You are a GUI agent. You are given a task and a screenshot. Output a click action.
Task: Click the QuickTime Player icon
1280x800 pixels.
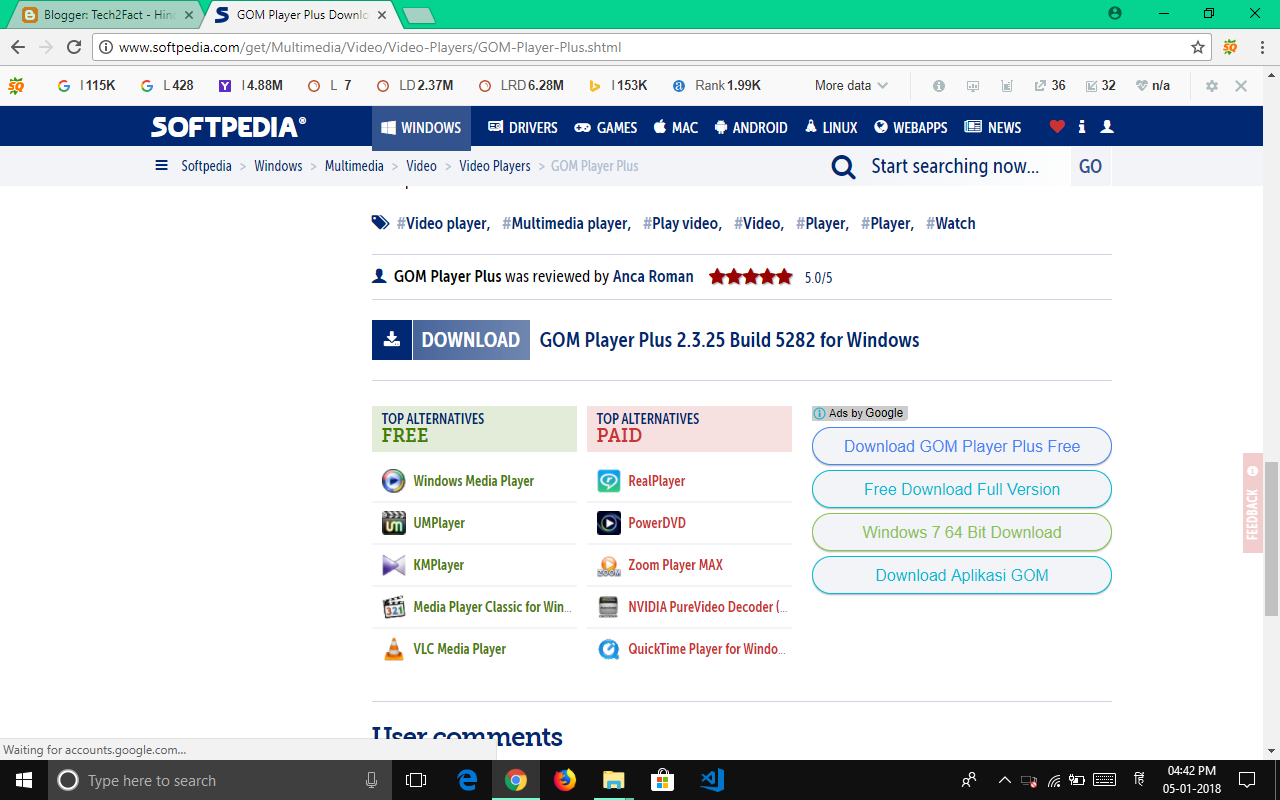tap(609, 649)
